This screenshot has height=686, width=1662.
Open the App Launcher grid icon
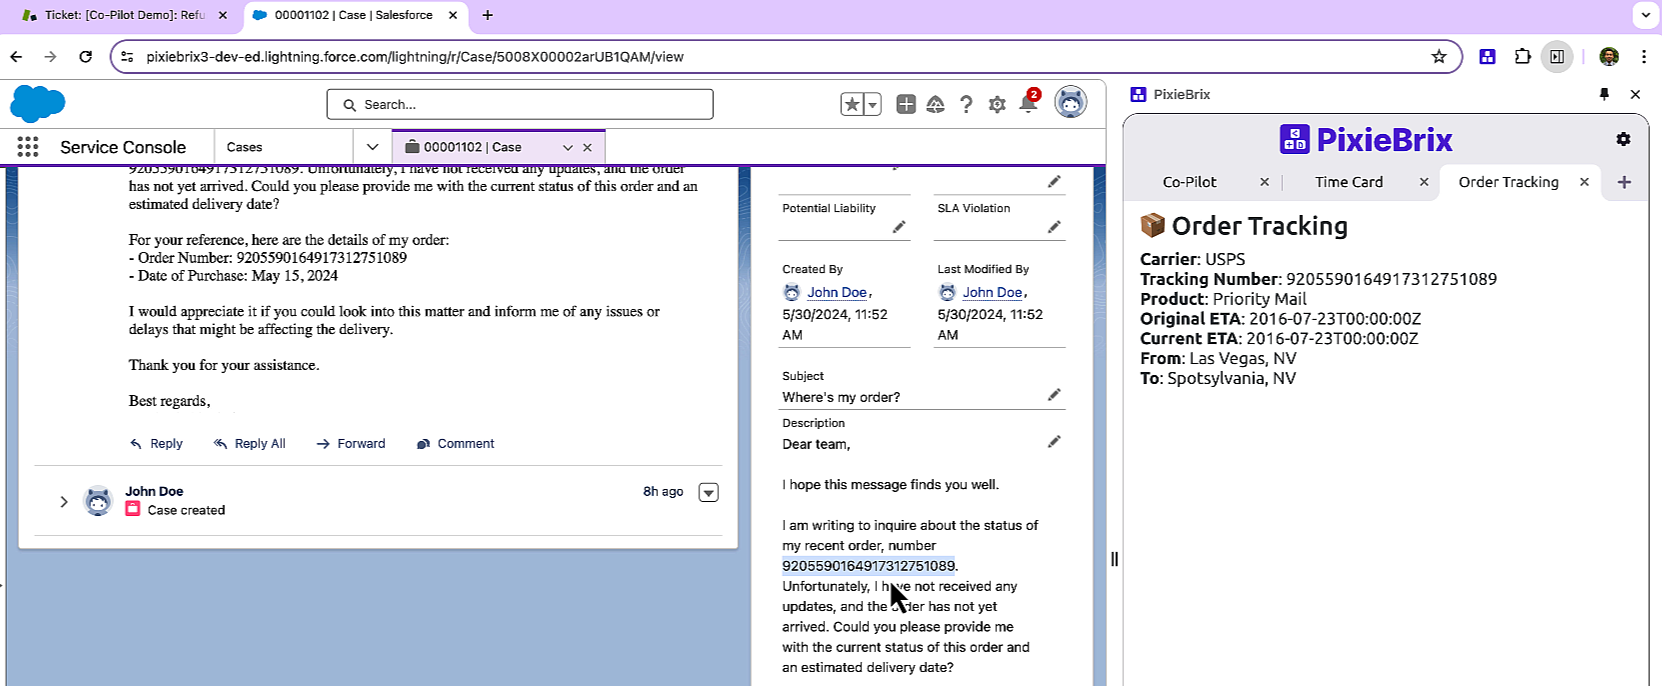[28, 147]
